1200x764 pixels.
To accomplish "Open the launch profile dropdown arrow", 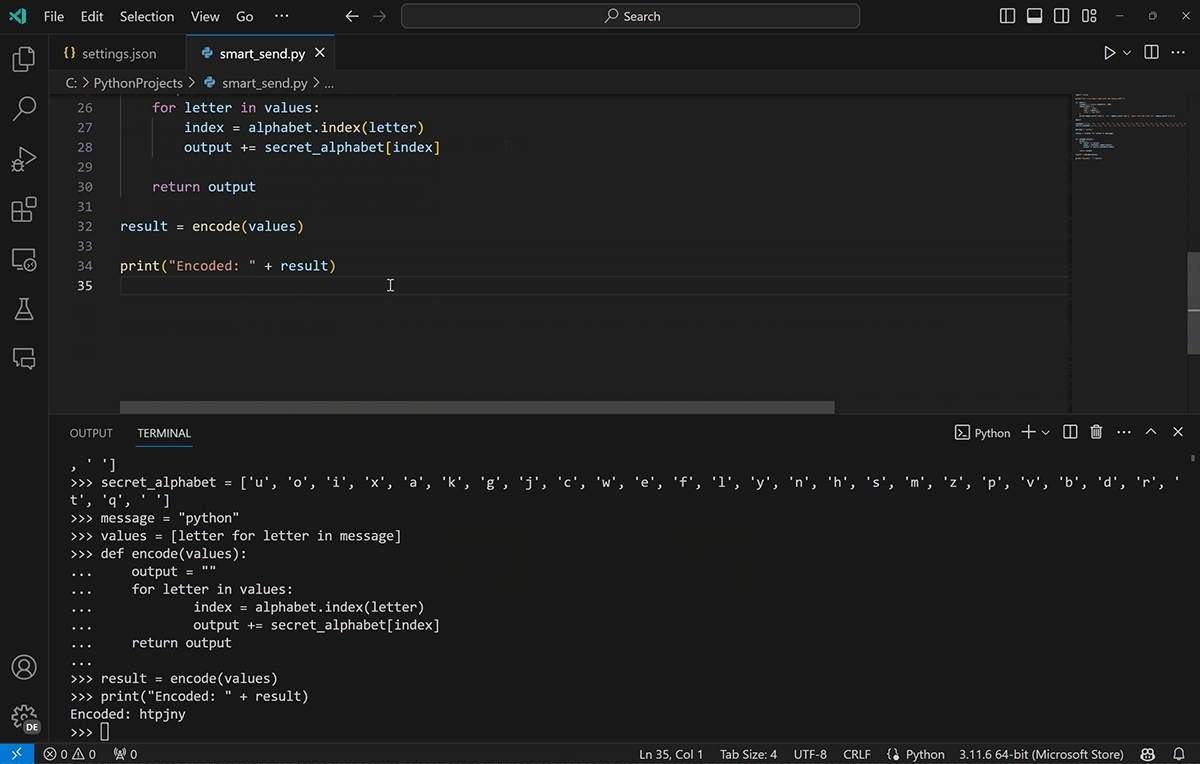I will (1046, 433).
